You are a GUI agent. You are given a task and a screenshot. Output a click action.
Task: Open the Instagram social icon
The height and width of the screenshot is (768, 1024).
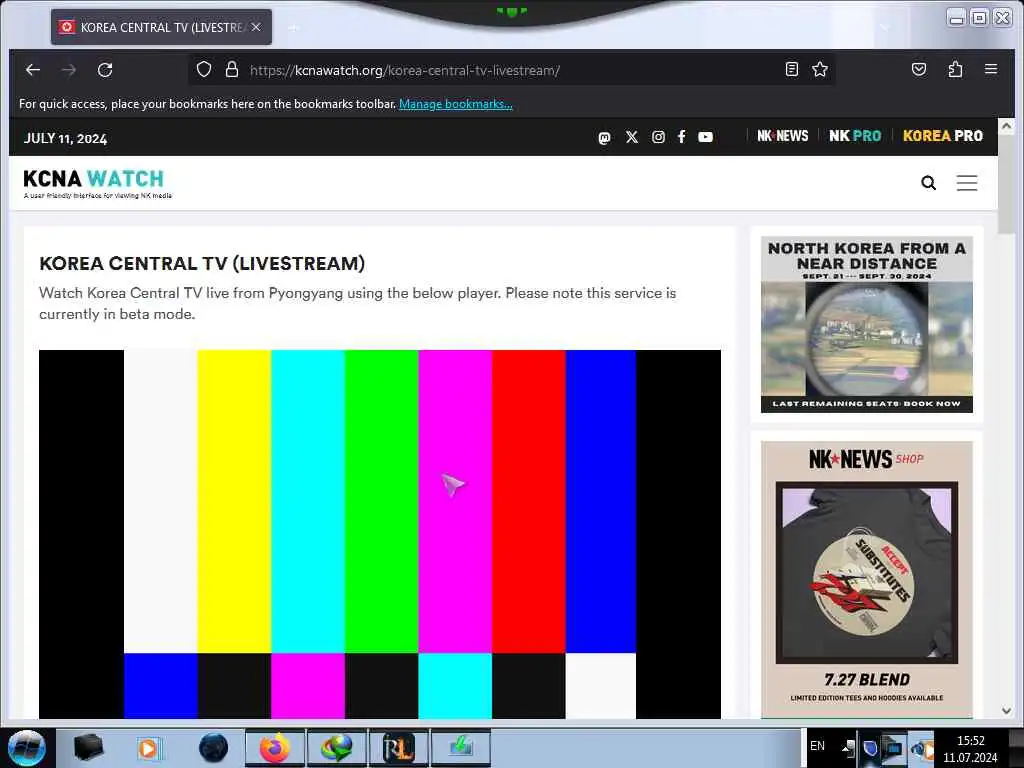pyautogui.click(x=658, y=137)
